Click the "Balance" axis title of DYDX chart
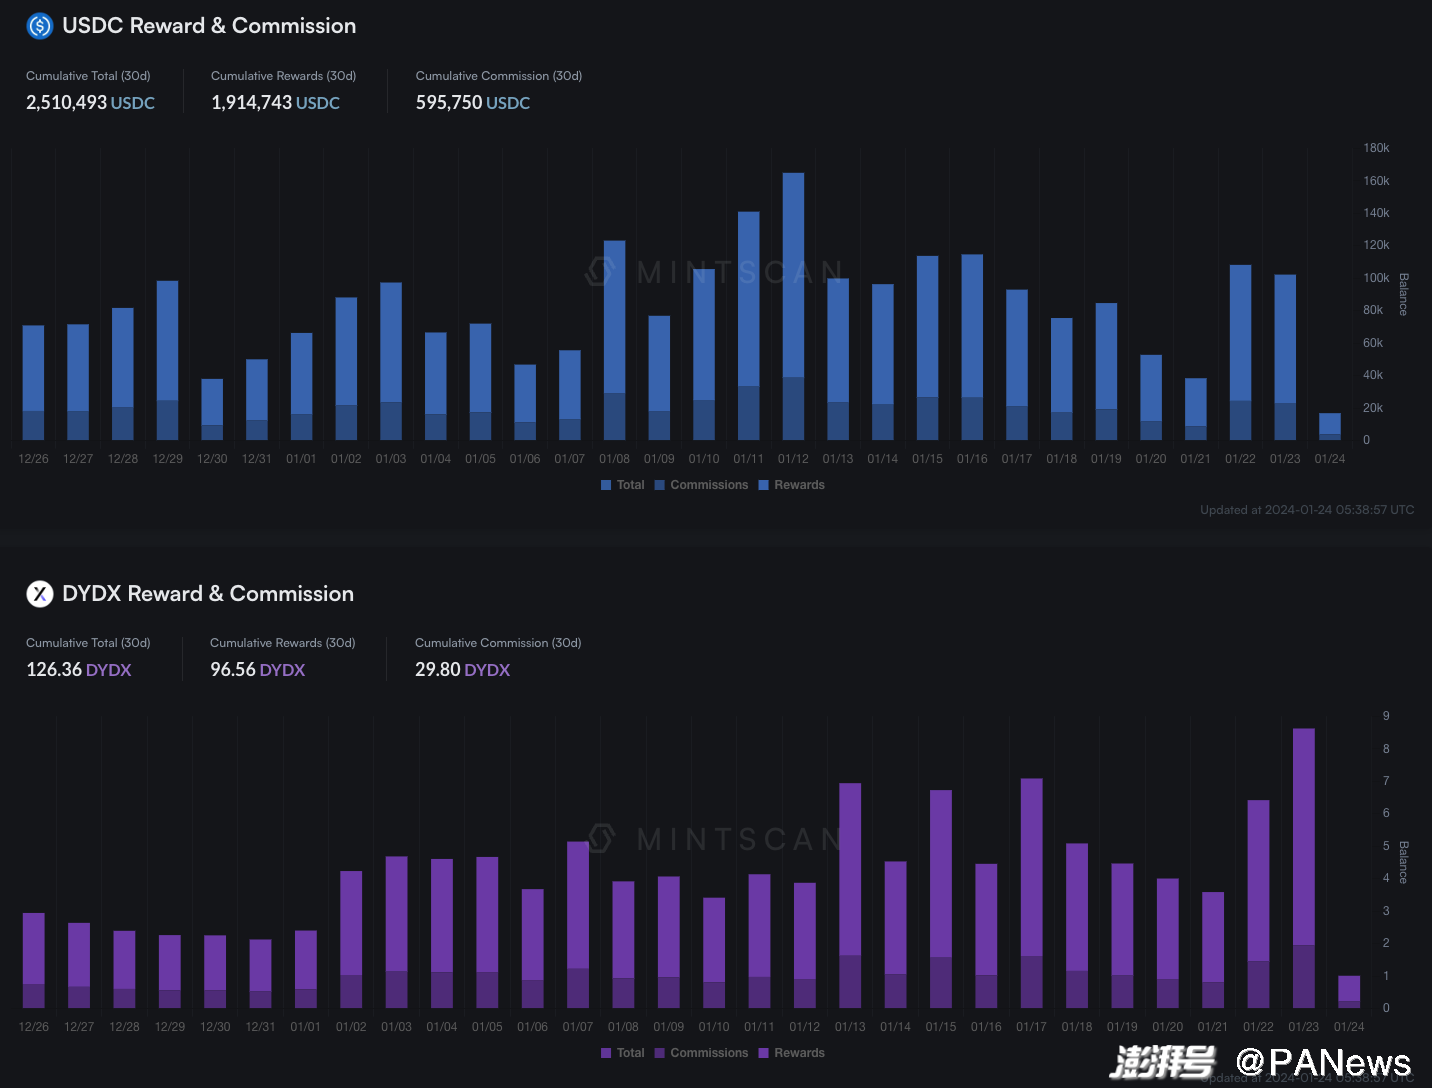 (x=1404, y=862)
